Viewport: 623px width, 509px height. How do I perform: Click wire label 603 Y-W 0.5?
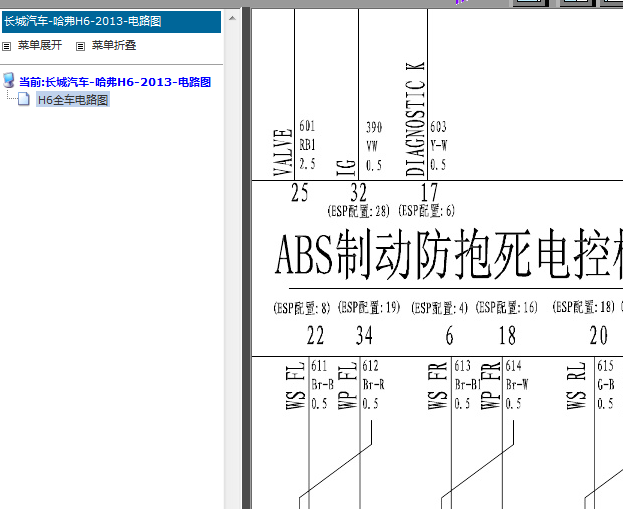[439, 146]
